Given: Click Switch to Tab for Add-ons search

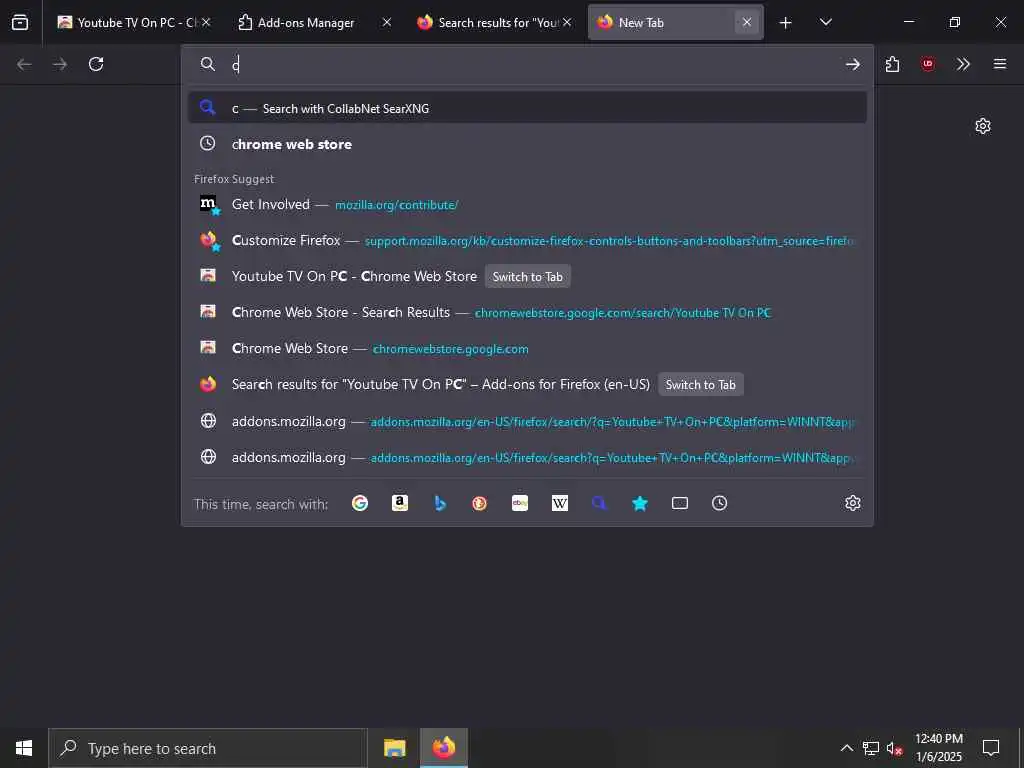Looking at the screenshot, I should click(700, 385).
